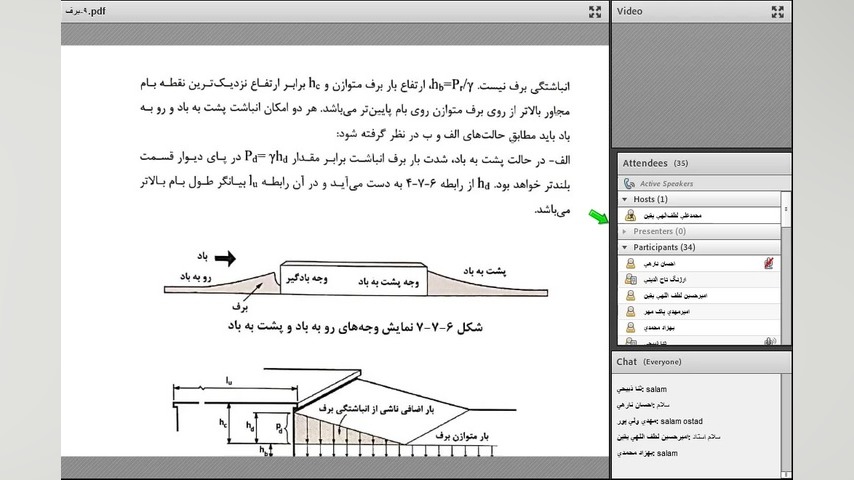Collapse the Hosts (1) group
Viewport: 854px width, 480px height.
pos(625,199)
